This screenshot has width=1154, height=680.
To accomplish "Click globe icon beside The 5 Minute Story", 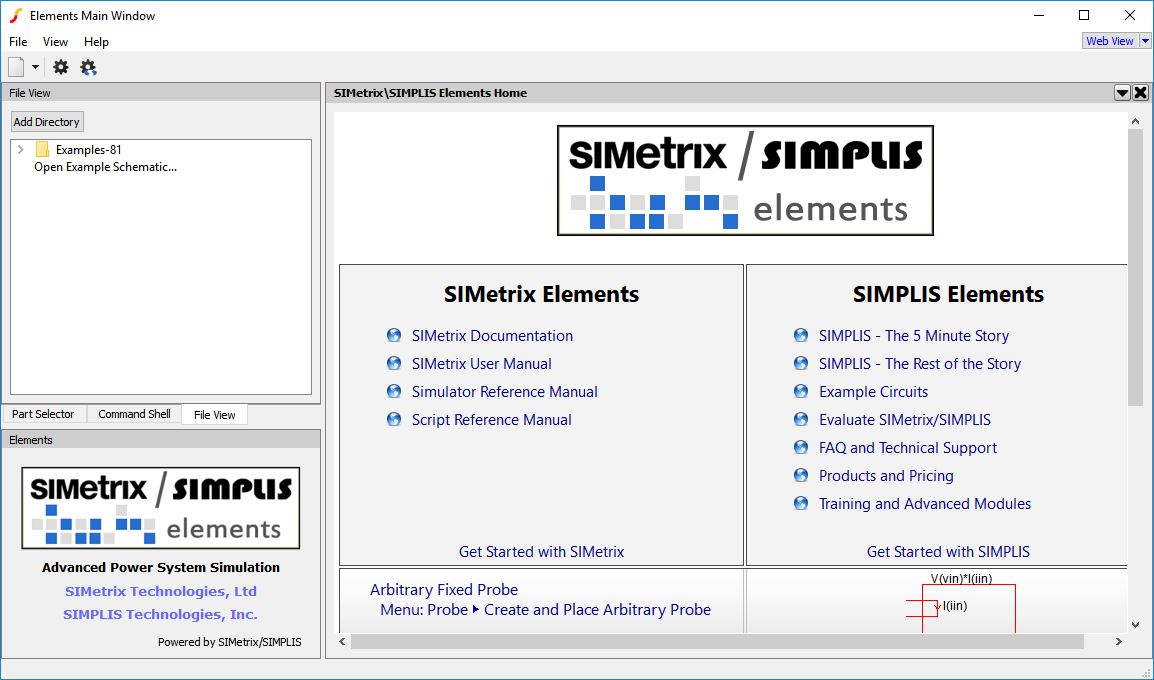I will coord(801,336).
